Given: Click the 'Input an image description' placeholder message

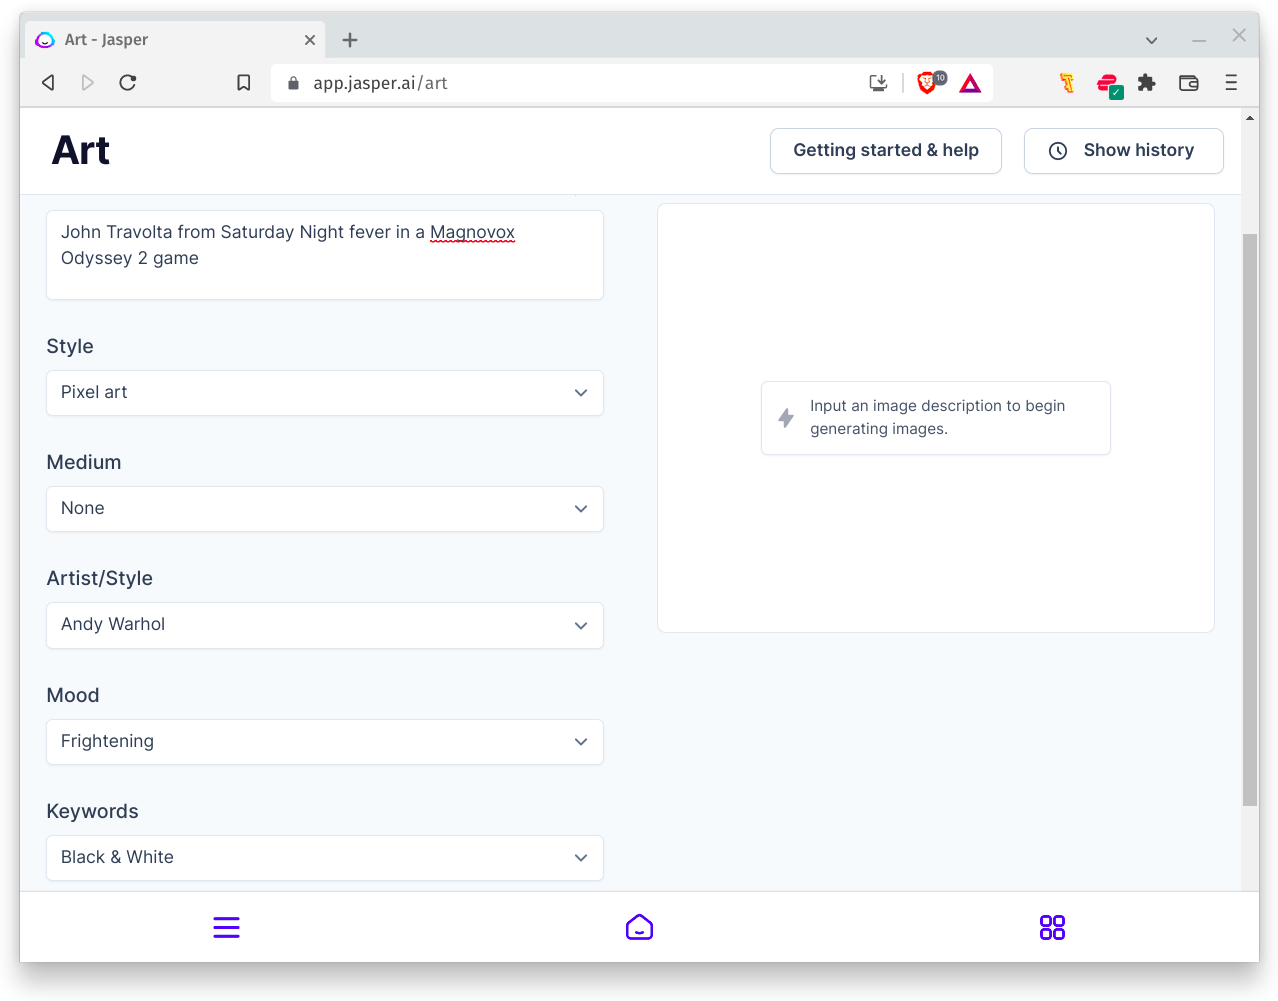Looking at the screenshot, I should click(936, 418).
